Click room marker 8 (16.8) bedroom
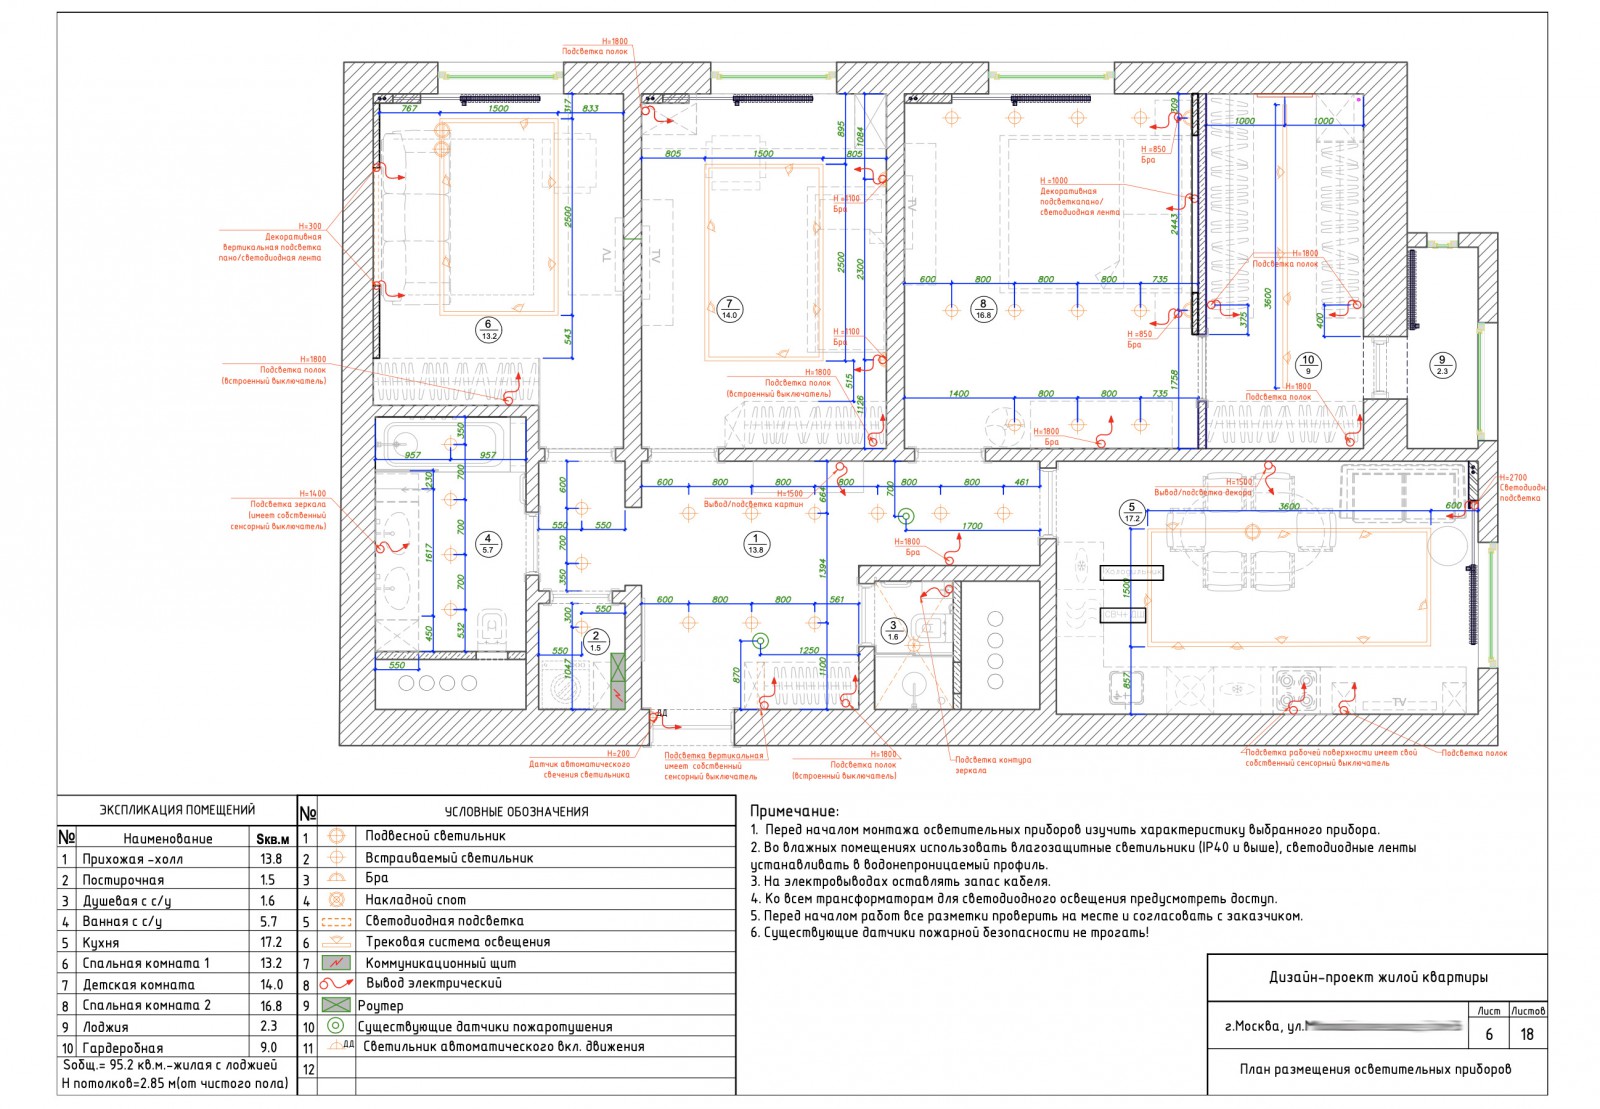Viewport: 1600px width, 1109px height. pyautogui.click(x=983, y=308)
